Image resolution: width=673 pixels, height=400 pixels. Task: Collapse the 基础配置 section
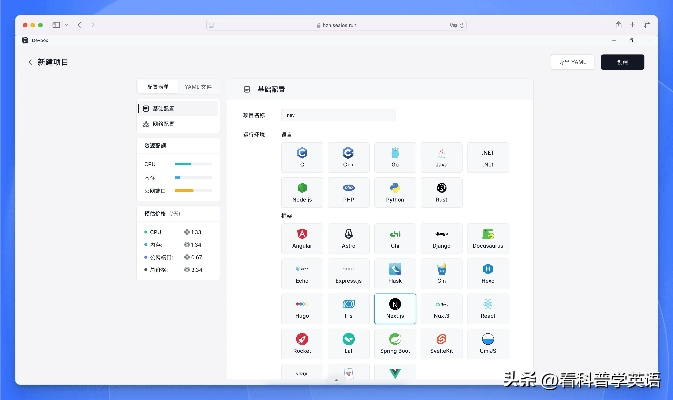247,89
